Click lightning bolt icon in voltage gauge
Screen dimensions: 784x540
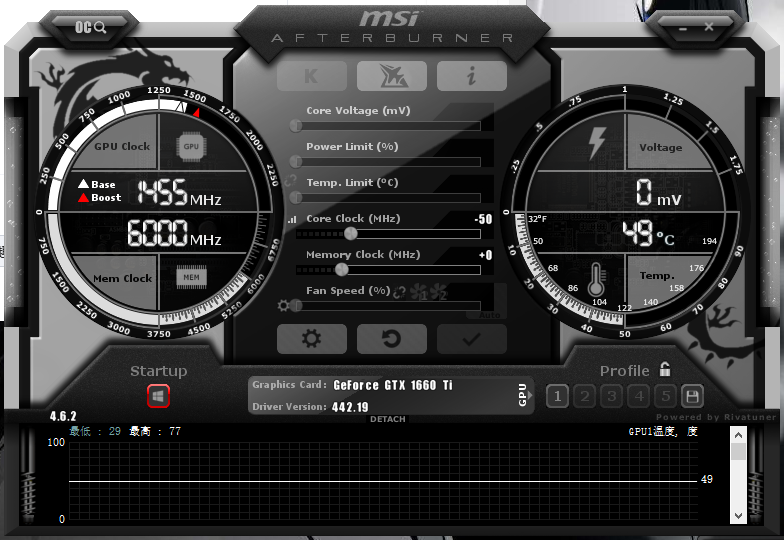pyautogui.click(x=597, y=143)
